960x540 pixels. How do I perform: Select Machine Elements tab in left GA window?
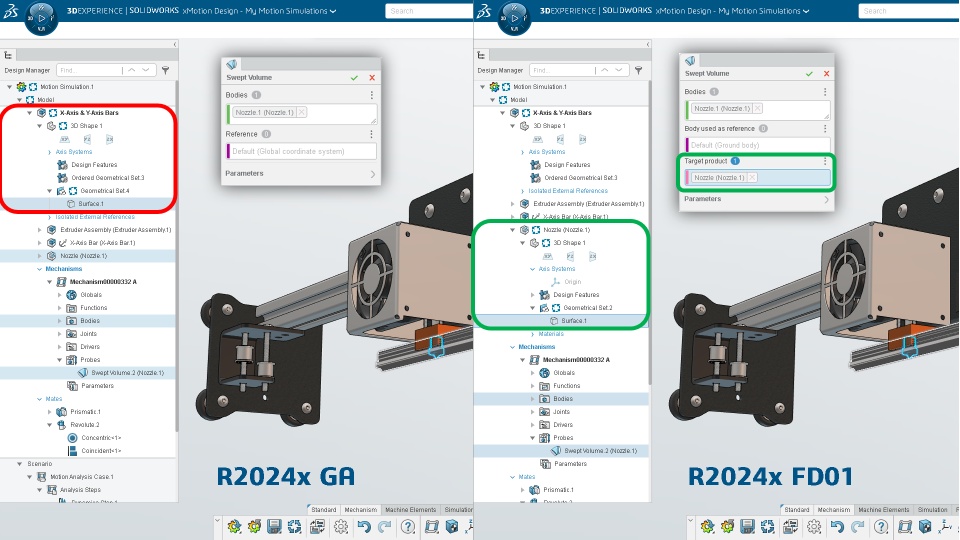pyautogui.click(x=411, y=509)
